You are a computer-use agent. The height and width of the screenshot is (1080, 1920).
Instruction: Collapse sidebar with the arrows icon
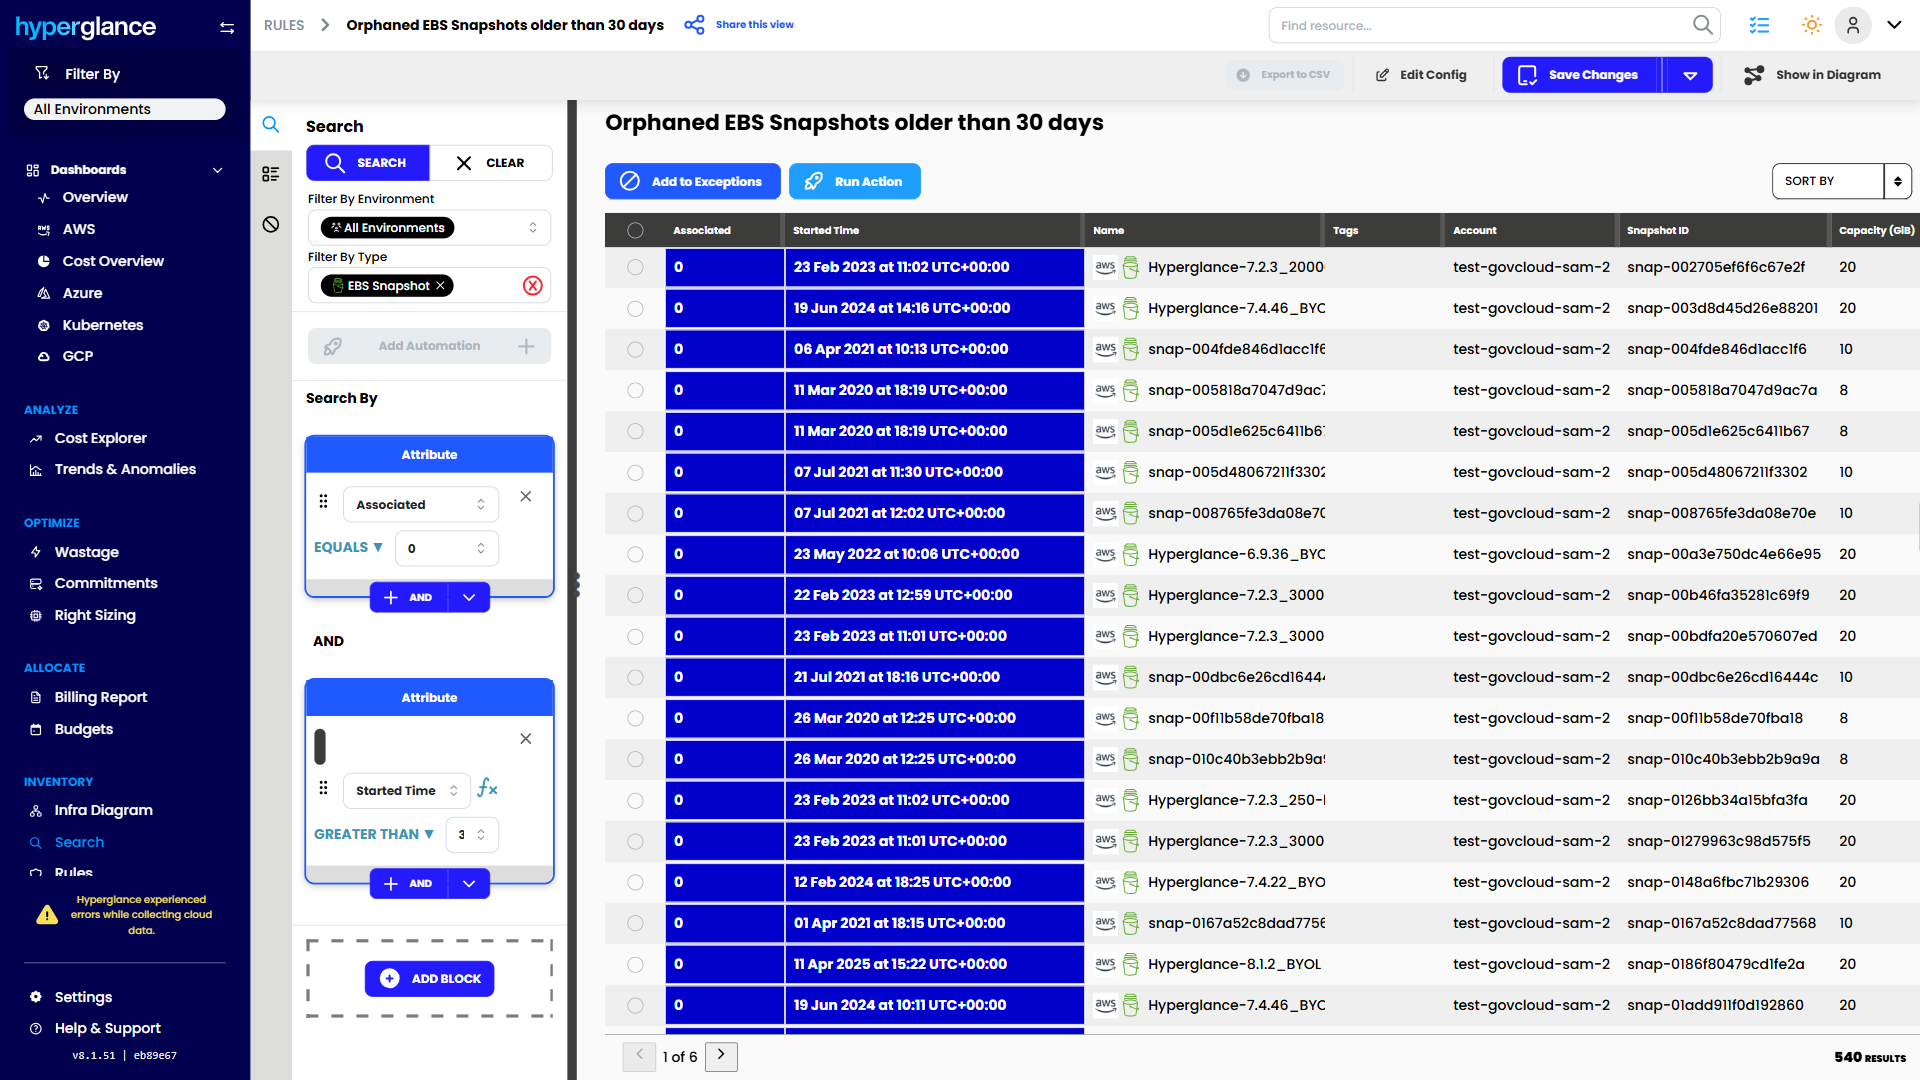227,28
